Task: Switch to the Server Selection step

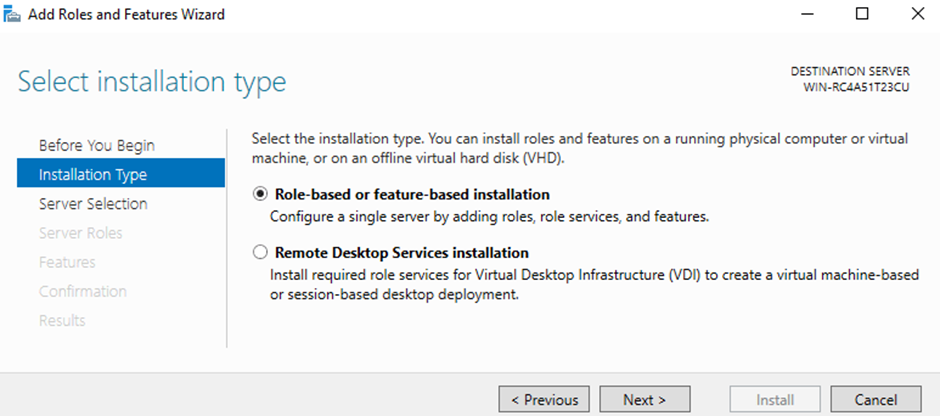Action: pos(93,204)
